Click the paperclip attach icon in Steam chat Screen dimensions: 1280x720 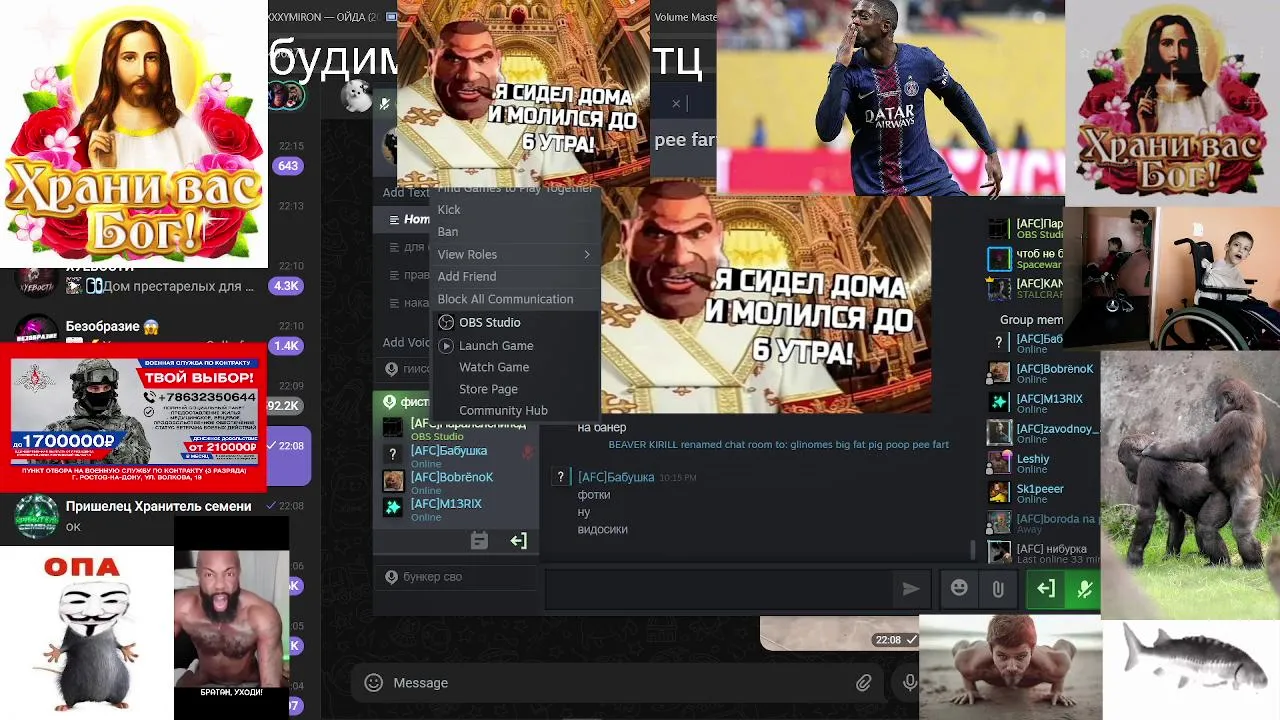tap(998, 589)
